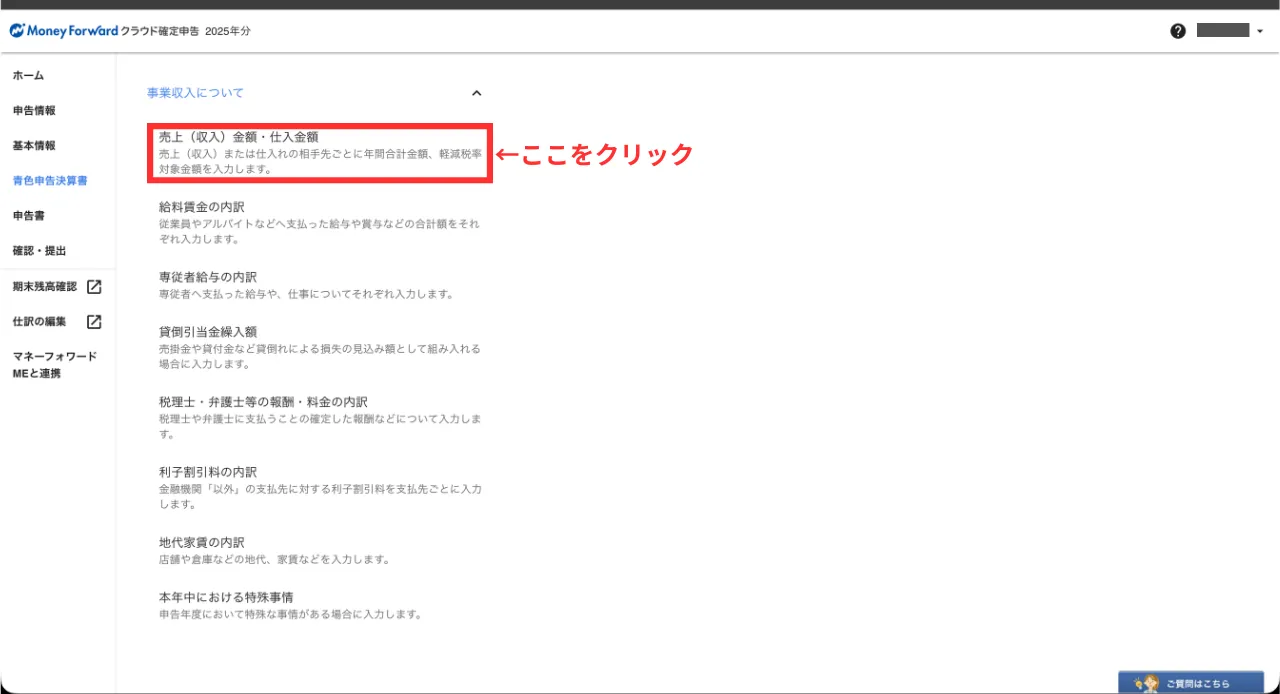1280x694 pixels.
Task: Click the ご質問はこちら chat button
Action: click(x=1190, y=683)
